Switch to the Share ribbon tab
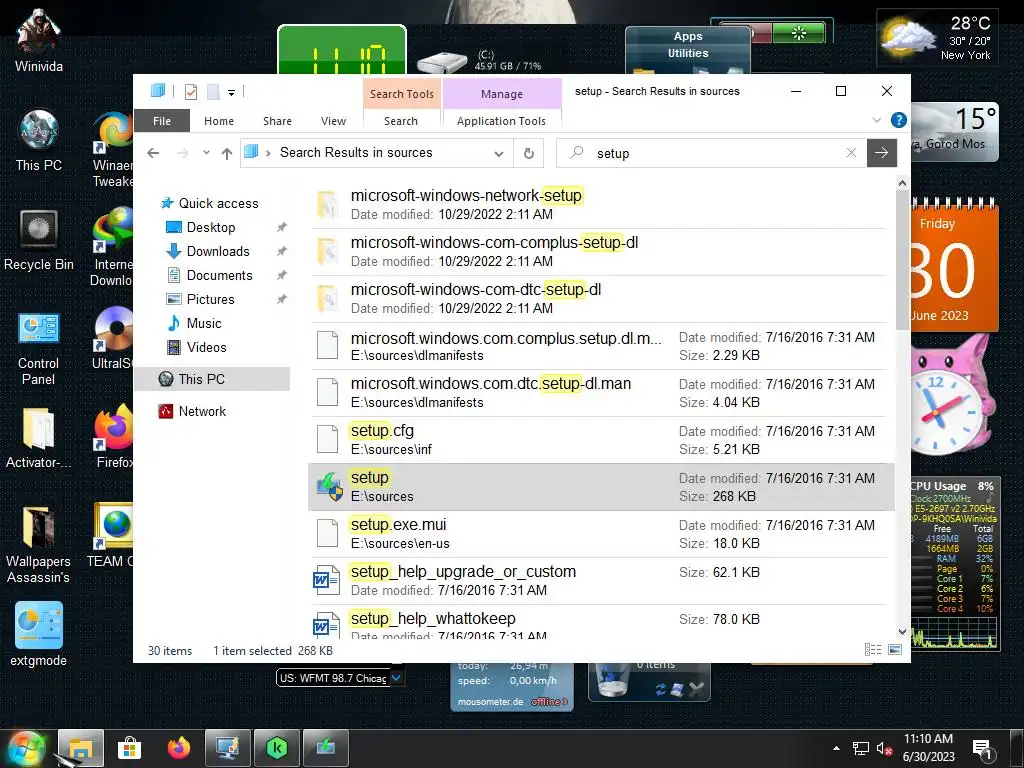This screenshot has width=1024, height=768. click(x=278, y=121)
